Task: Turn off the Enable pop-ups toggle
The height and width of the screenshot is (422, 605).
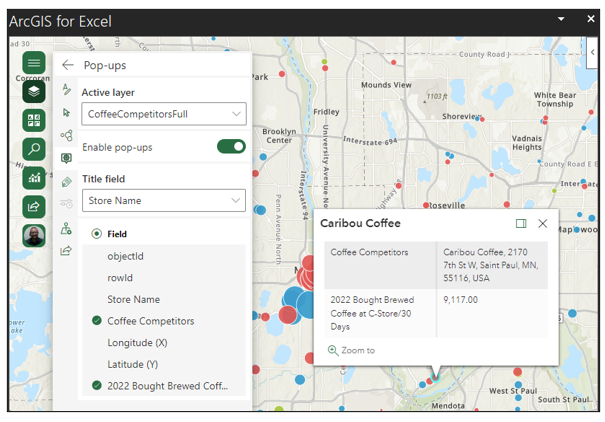Action: point(231,147)
